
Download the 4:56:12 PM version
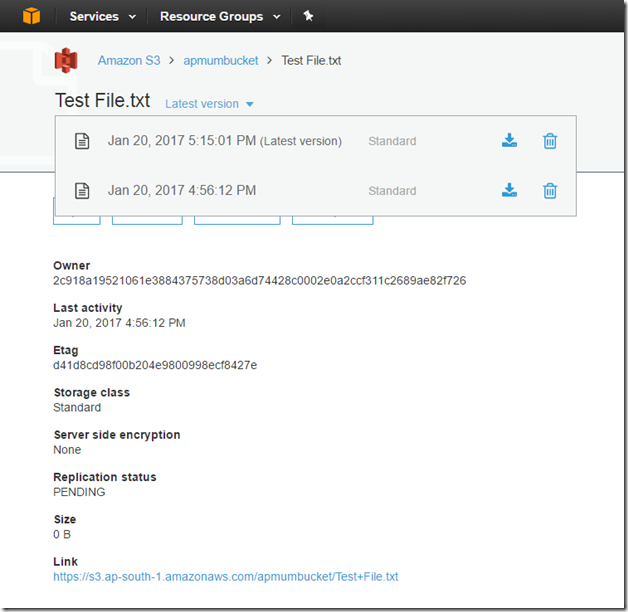coord(509,190)
